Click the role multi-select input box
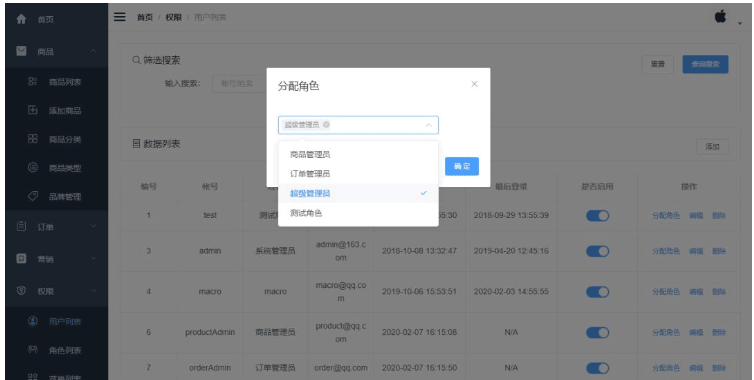This screenshot has width=754, height=380. (x=358, y=125)
